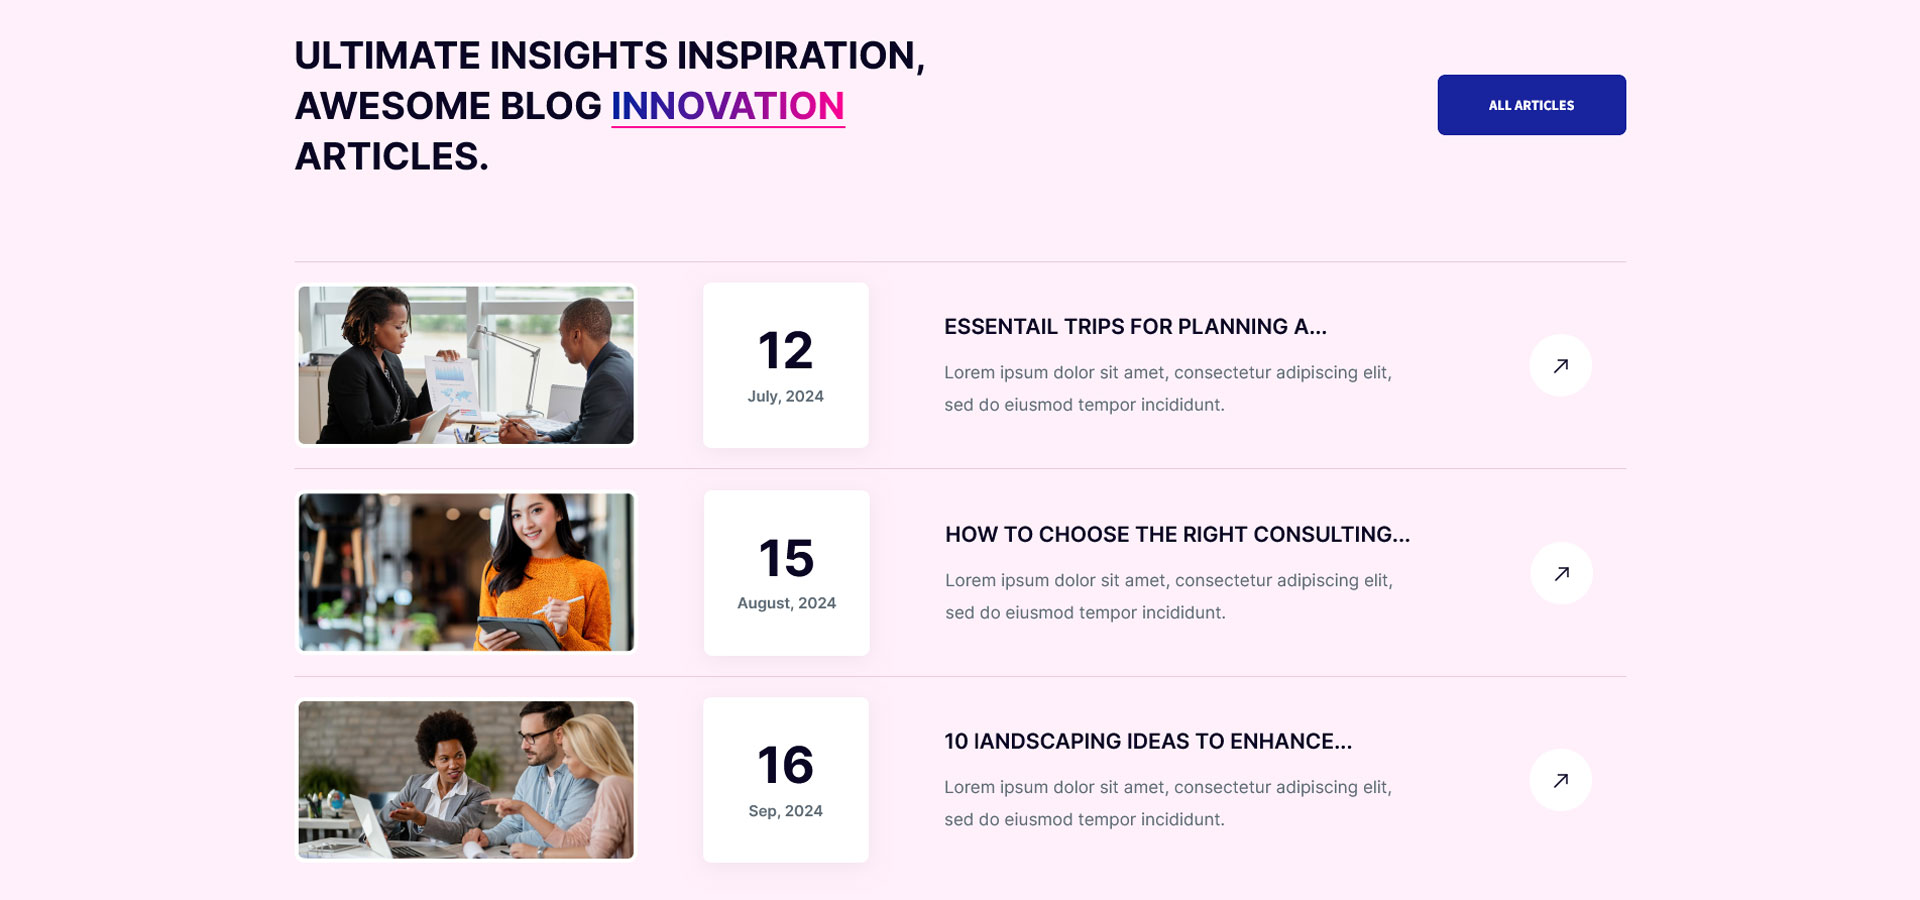Viewport: 1920px width, 900px height.
Task: Click the 15 August, 2024 date card
Action: point(786,573)
